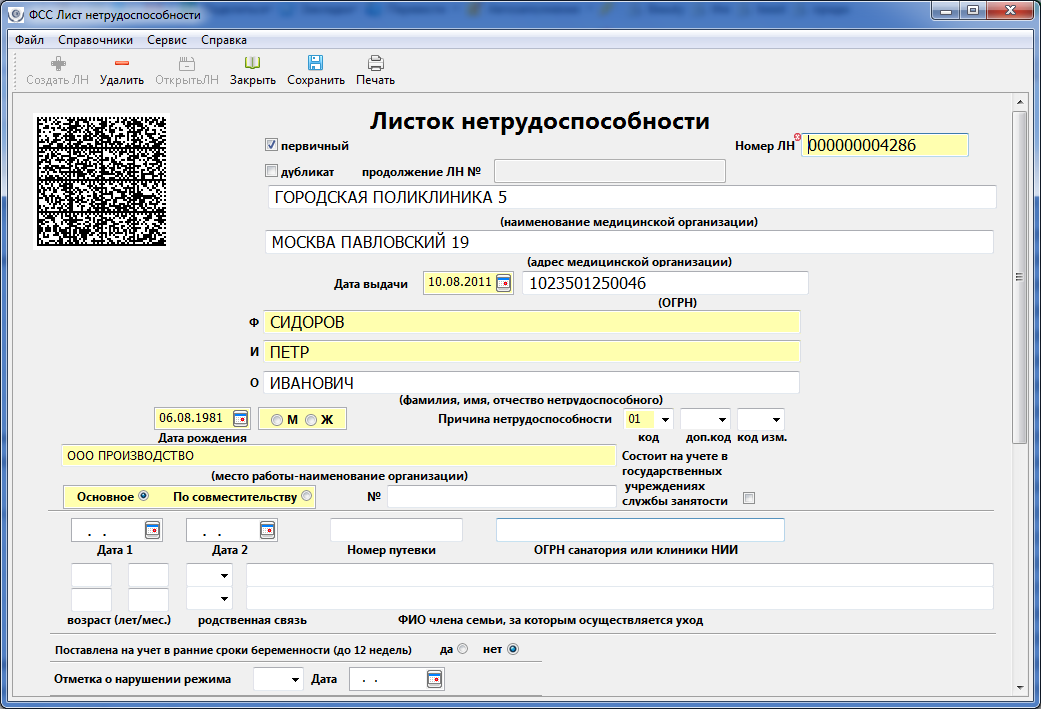1041x709 pixels.
Task: Maximize the ФСС Лист нетрудоспособности window
Action: (973, 10)
